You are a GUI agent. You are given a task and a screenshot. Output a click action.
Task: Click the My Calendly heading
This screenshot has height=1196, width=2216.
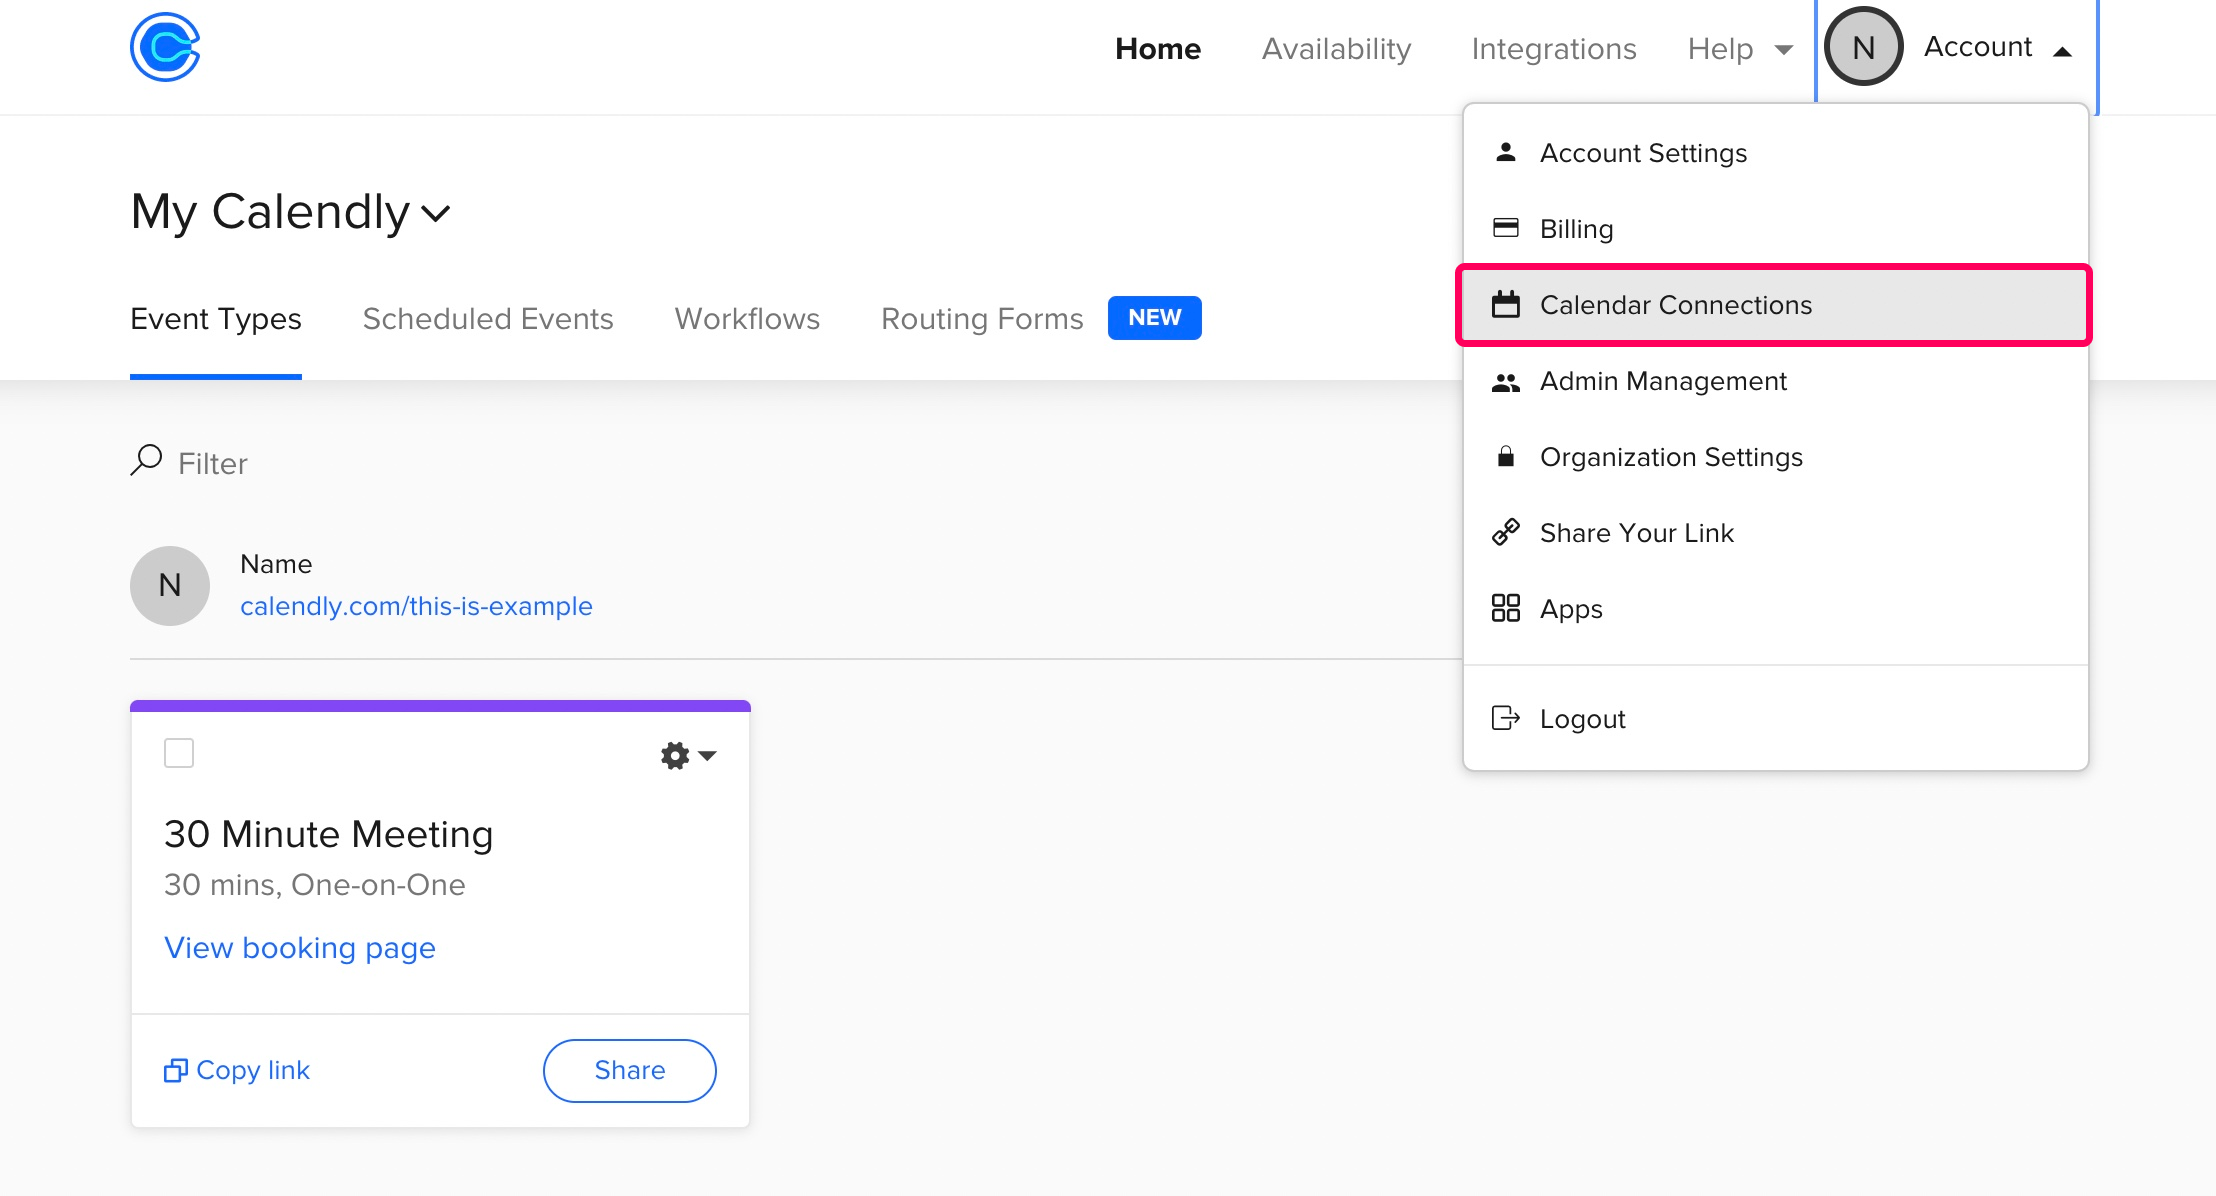click(x=270, y=212)
